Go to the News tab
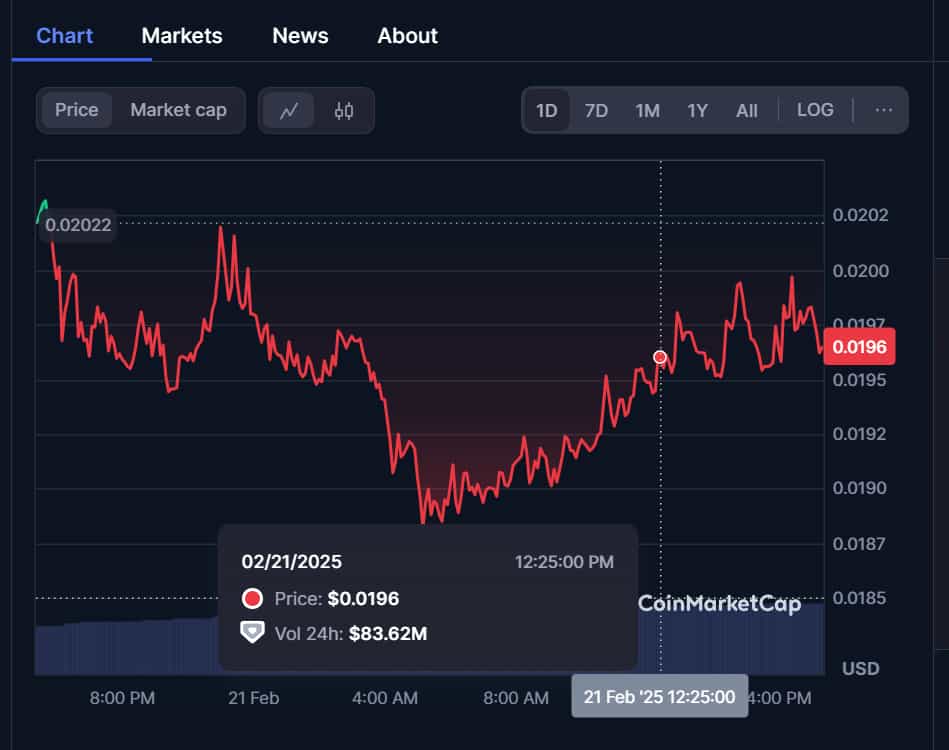The width and height of the screenshot is (949, 750). tap(300, 36)
